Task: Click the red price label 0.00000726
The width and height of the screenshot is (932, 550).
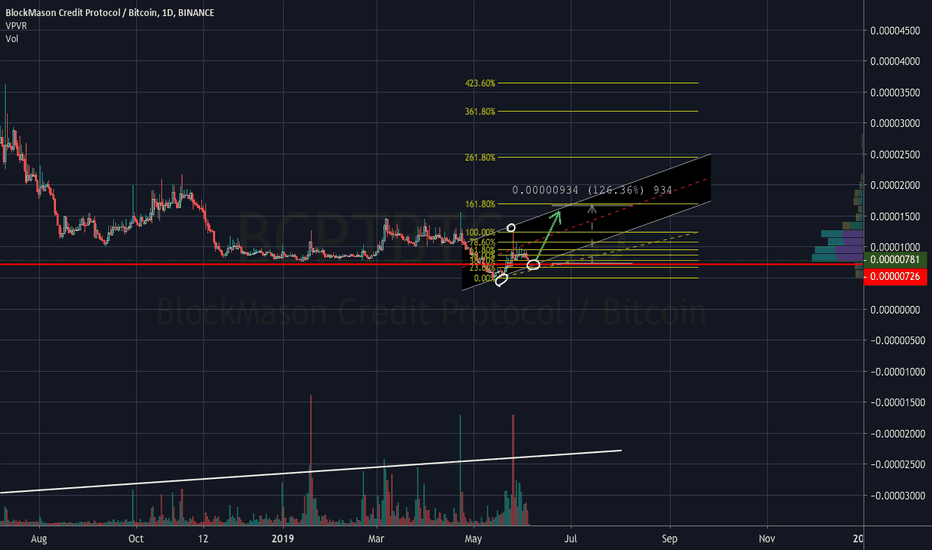Action: pyautogui.click(x=895, y=276)
